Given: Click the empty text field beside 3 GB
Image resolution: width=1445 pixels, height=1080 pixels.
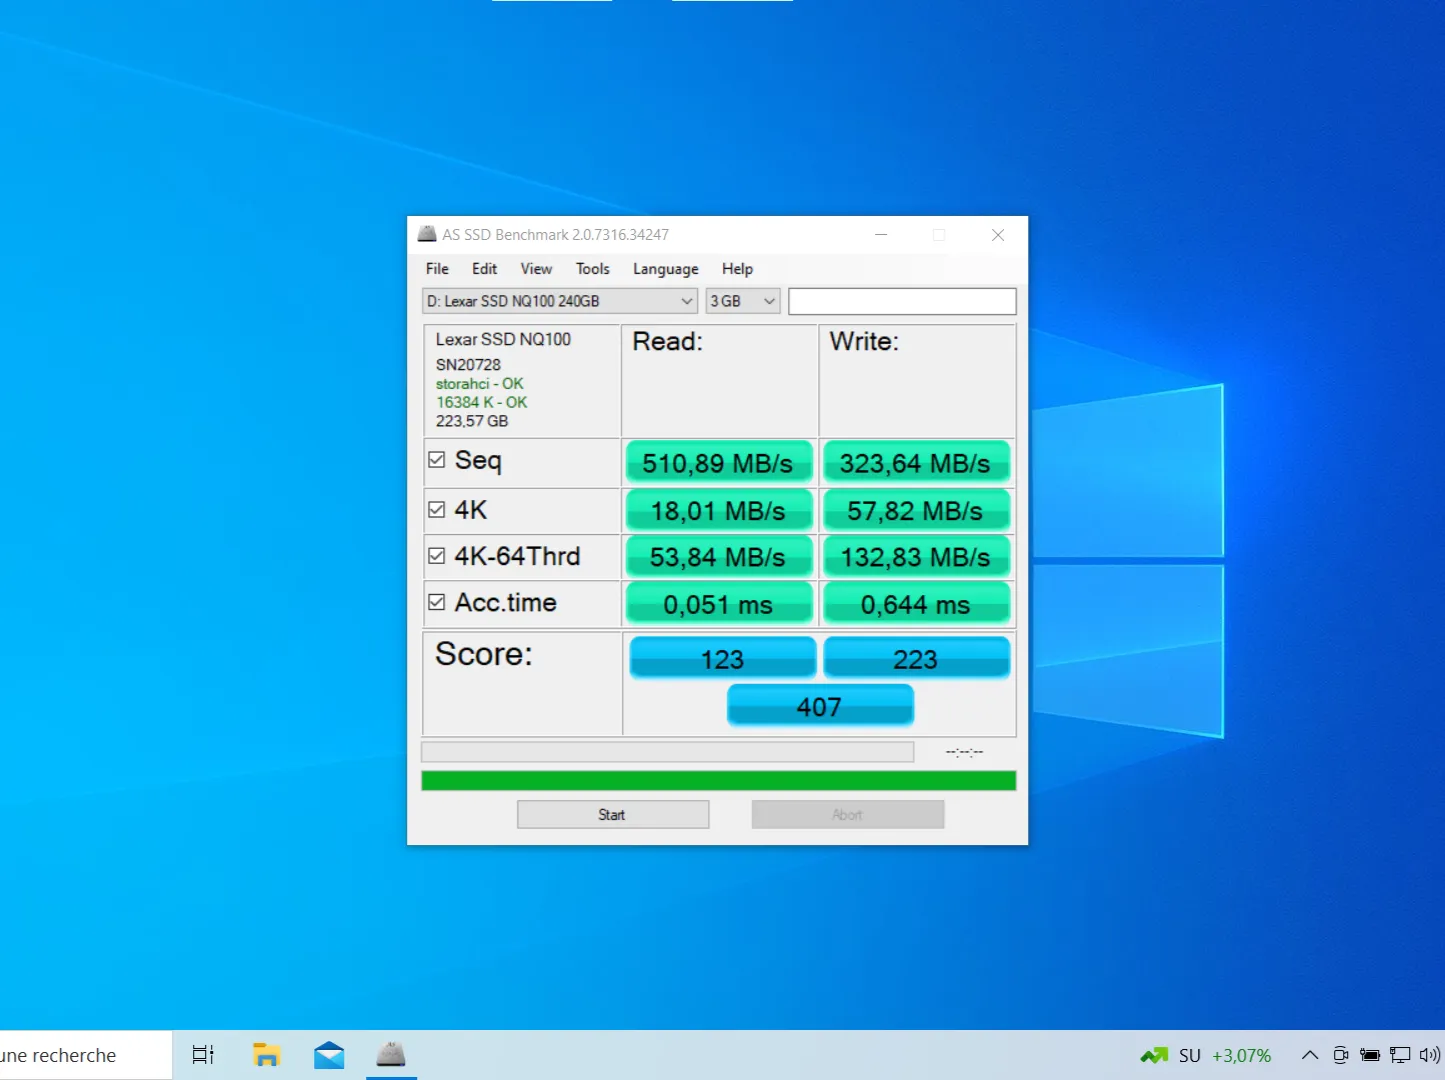Looking at the screenshot, I should (x=902, y=301).
